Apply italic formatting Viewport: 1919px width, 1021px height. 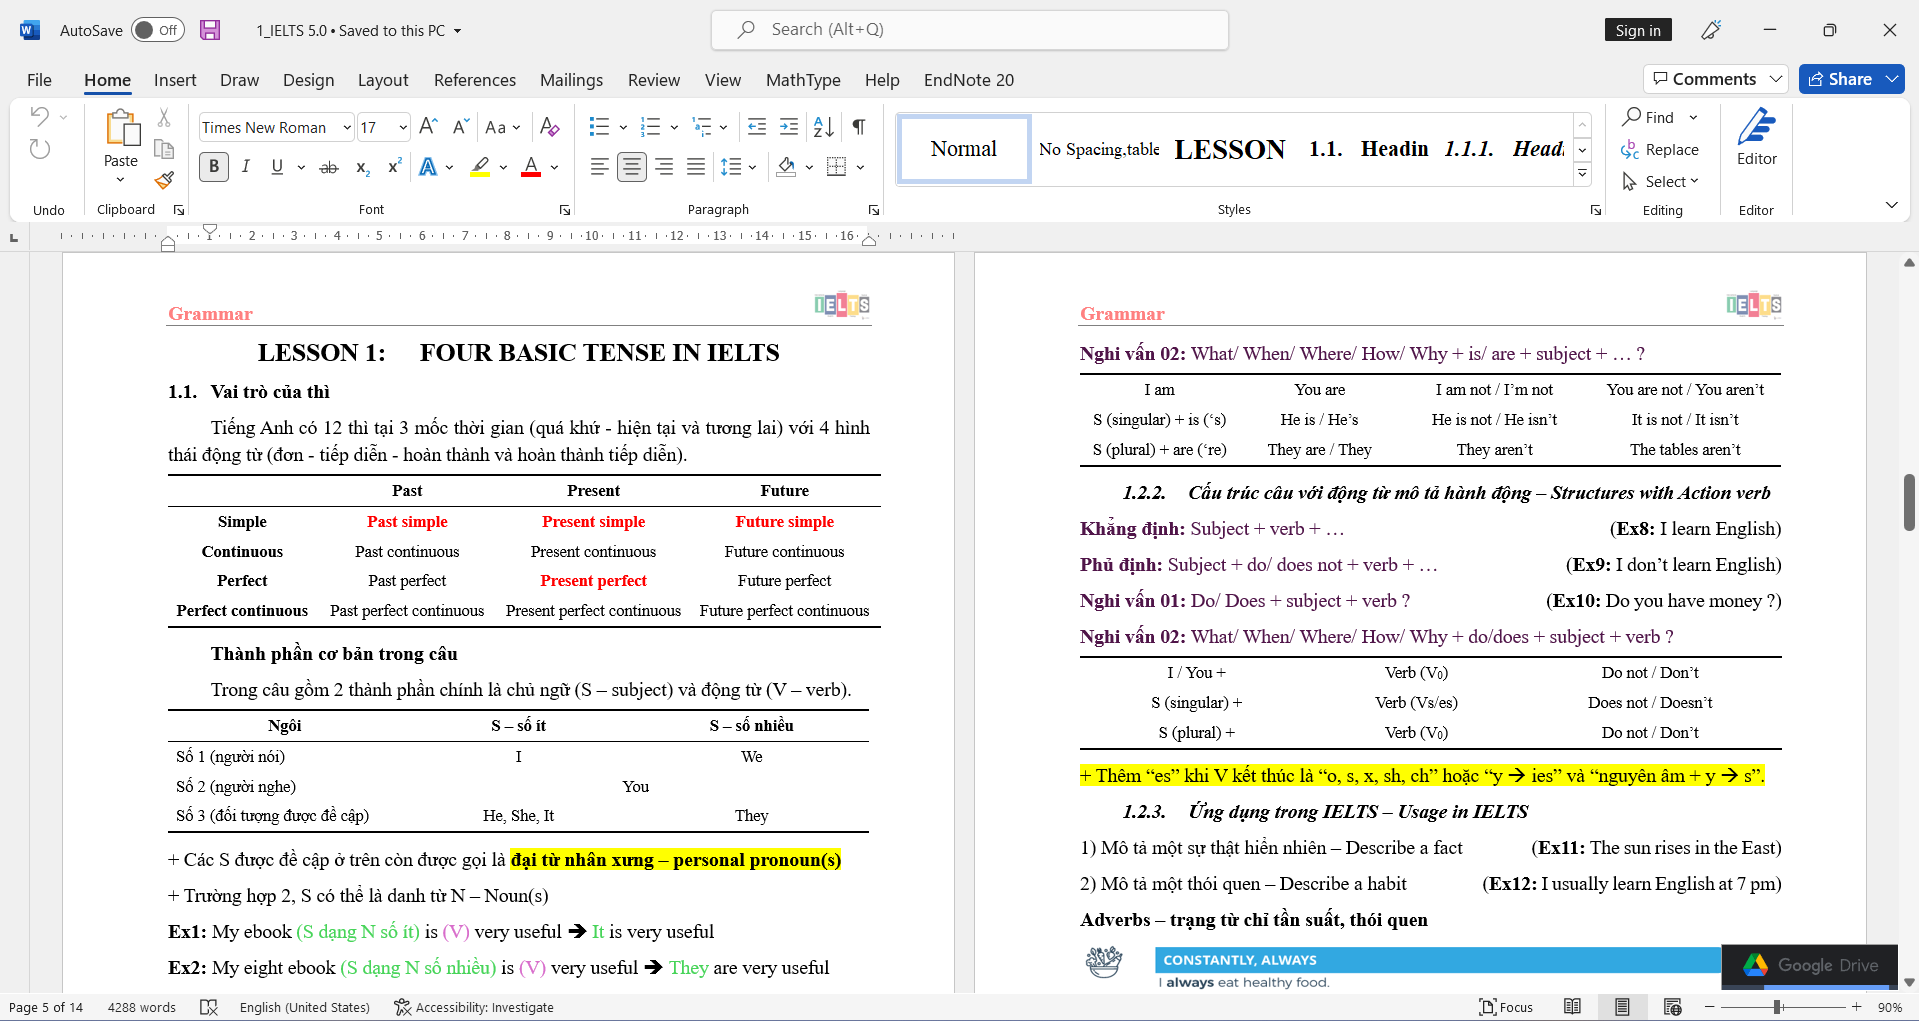click(245, 167)
